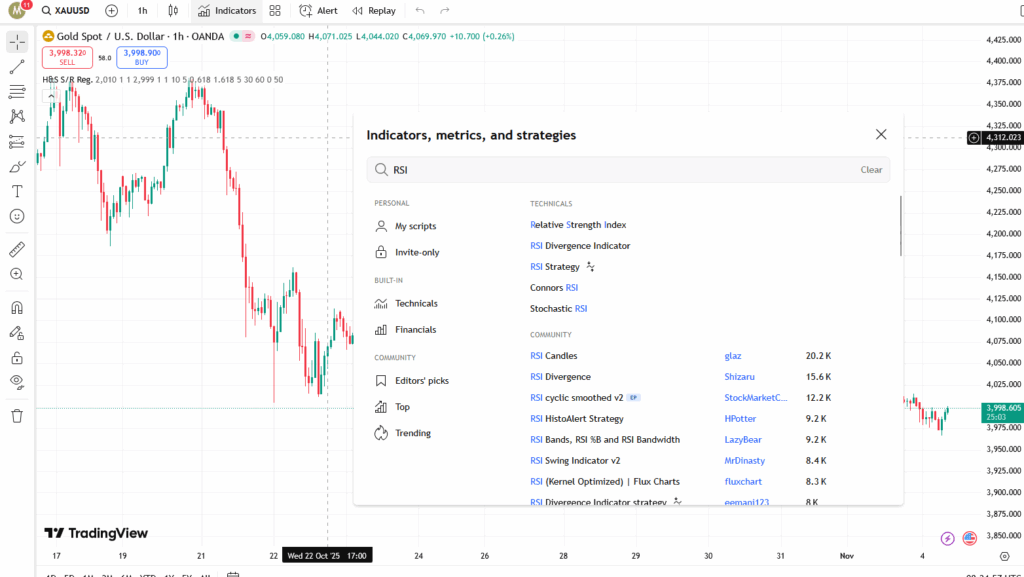Open the layout templates grid icon
This screenshot has width=1024, height=577.
coord(275,11)
